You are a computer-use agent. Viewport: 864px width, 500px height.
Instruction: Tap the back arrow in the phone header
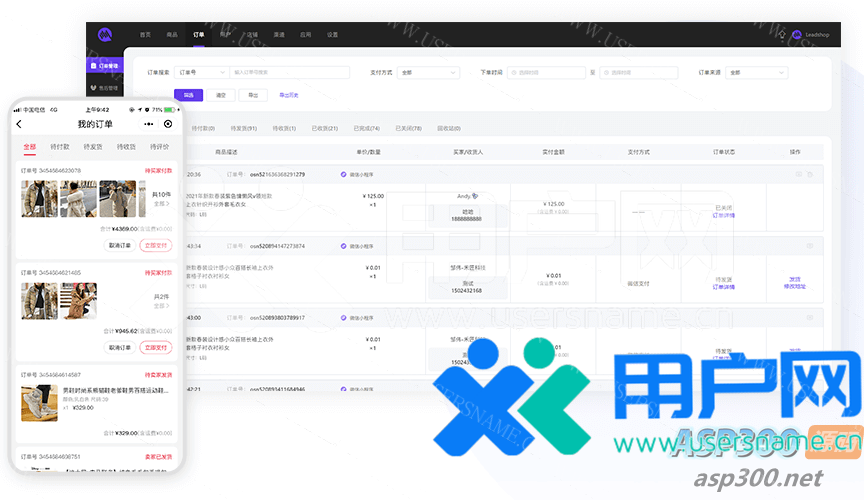(19, 124)
